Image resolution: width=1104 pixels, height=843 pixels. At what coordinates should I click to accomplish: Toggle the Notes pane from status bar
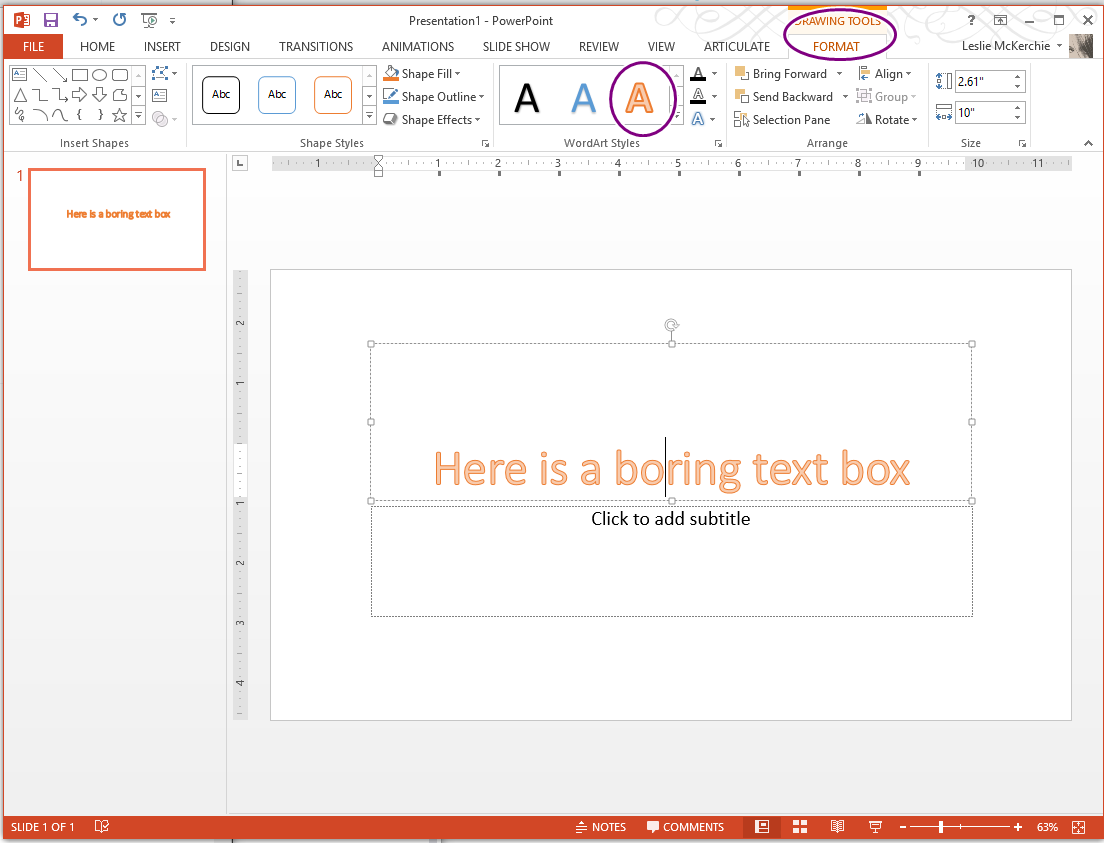[601, 827]
